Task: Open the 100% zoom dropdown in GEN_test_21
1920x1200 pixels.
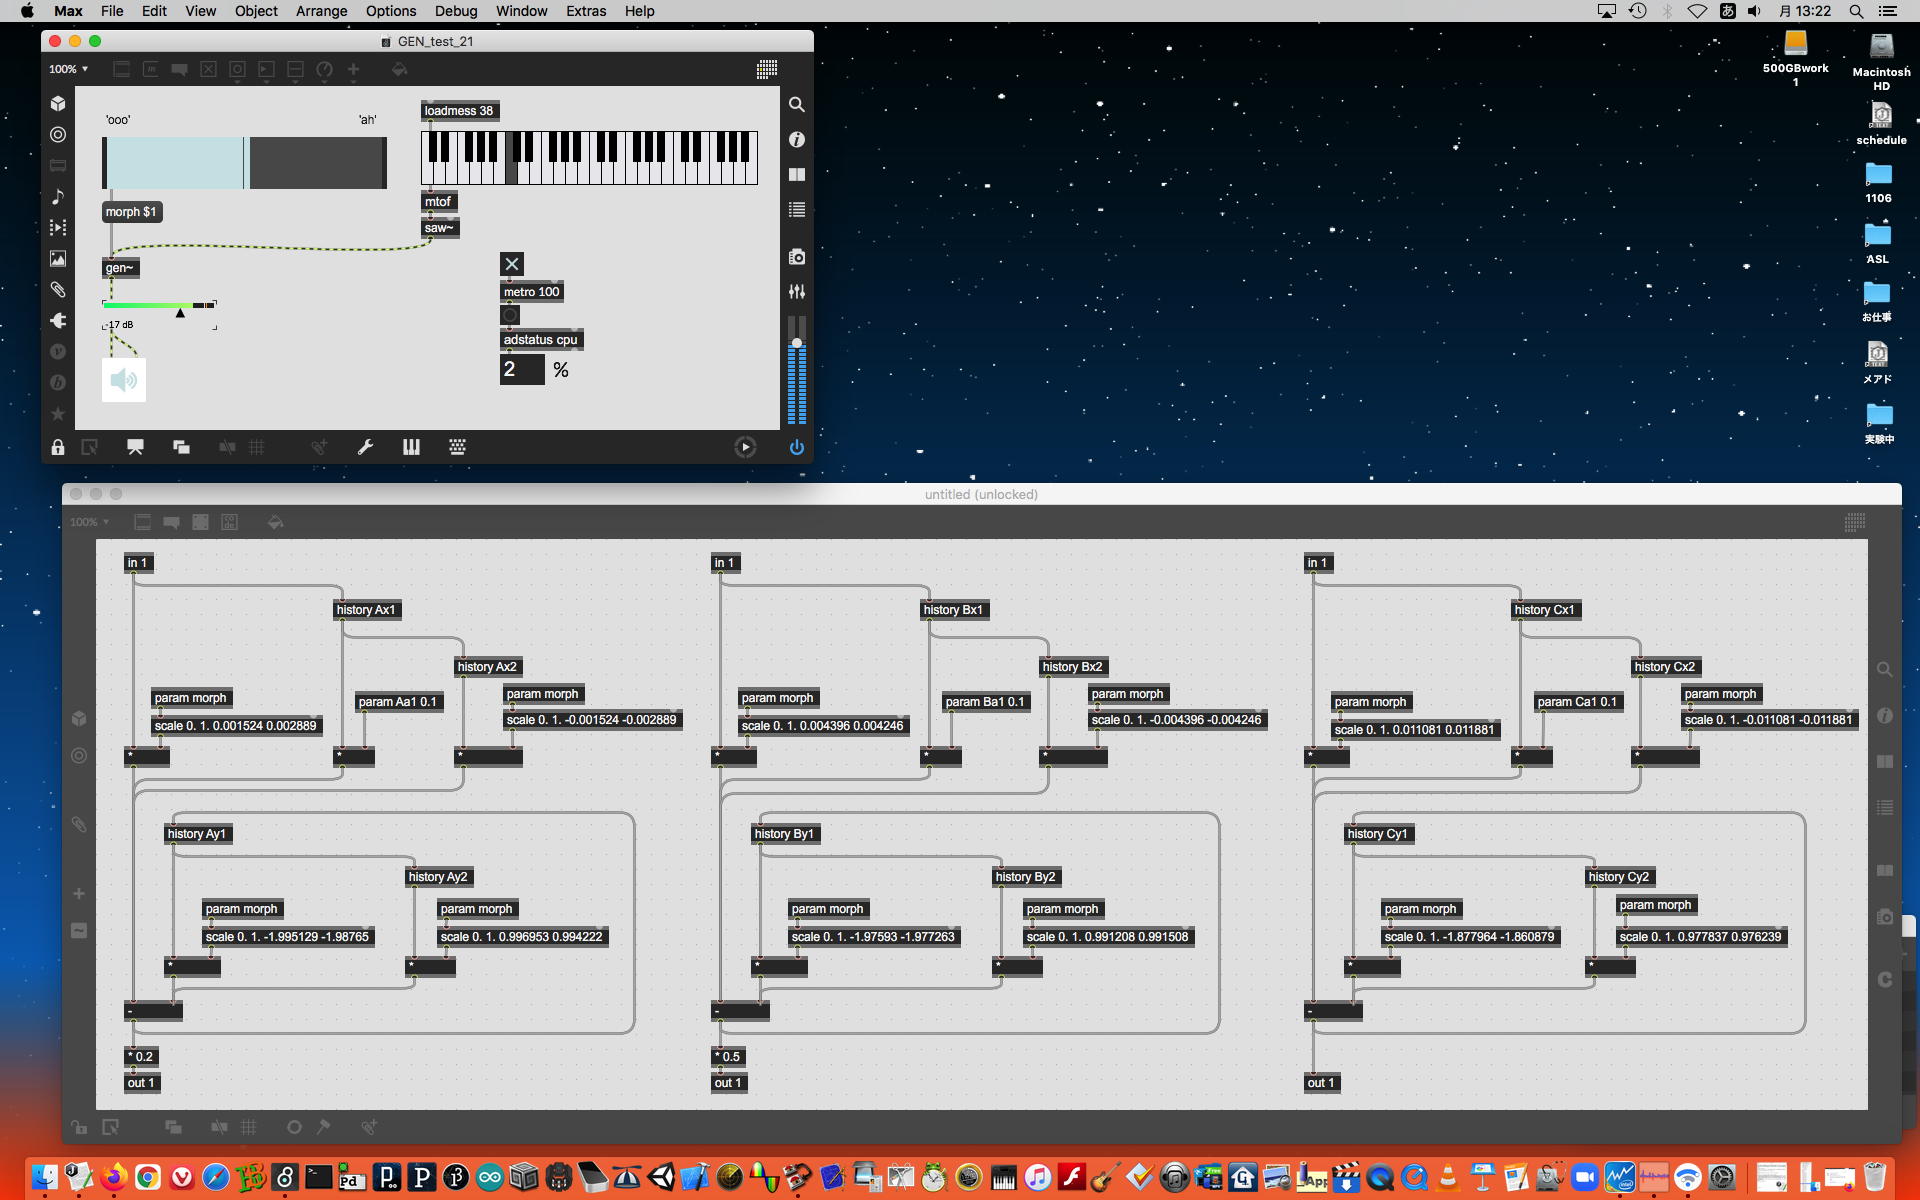Action: coord(69,69)
